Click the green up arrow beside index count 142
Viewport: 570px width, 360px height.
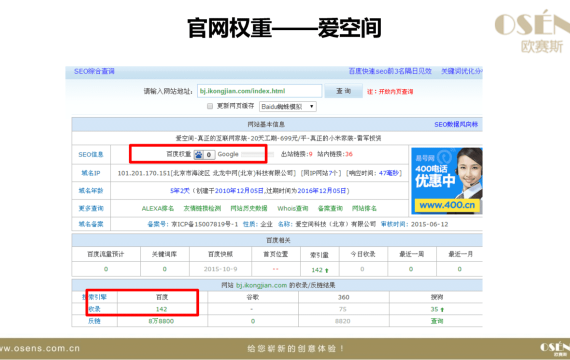click(x=326, y=270)
